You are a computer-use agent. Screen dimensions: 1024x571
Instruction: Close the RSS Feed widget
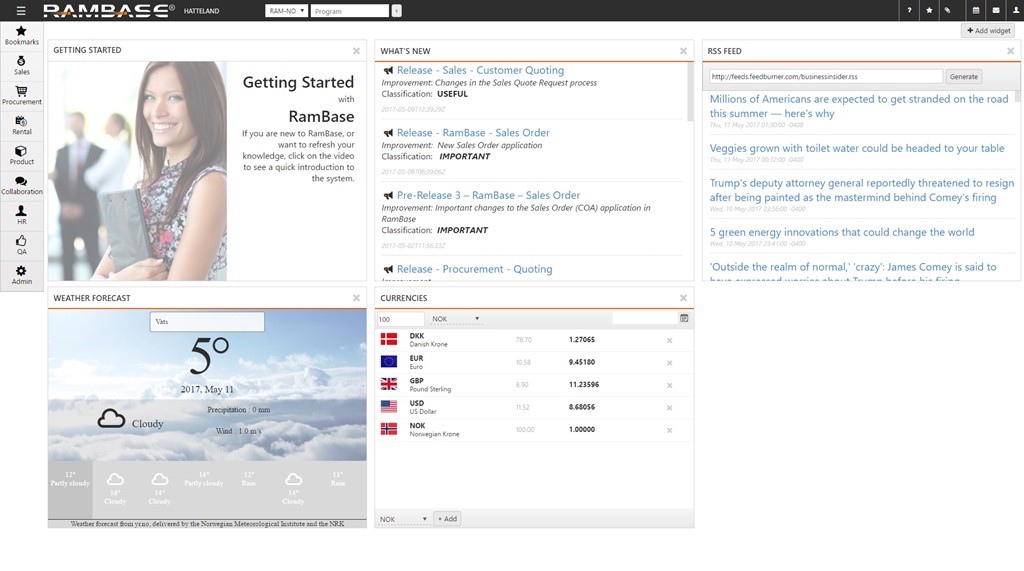1010,50
